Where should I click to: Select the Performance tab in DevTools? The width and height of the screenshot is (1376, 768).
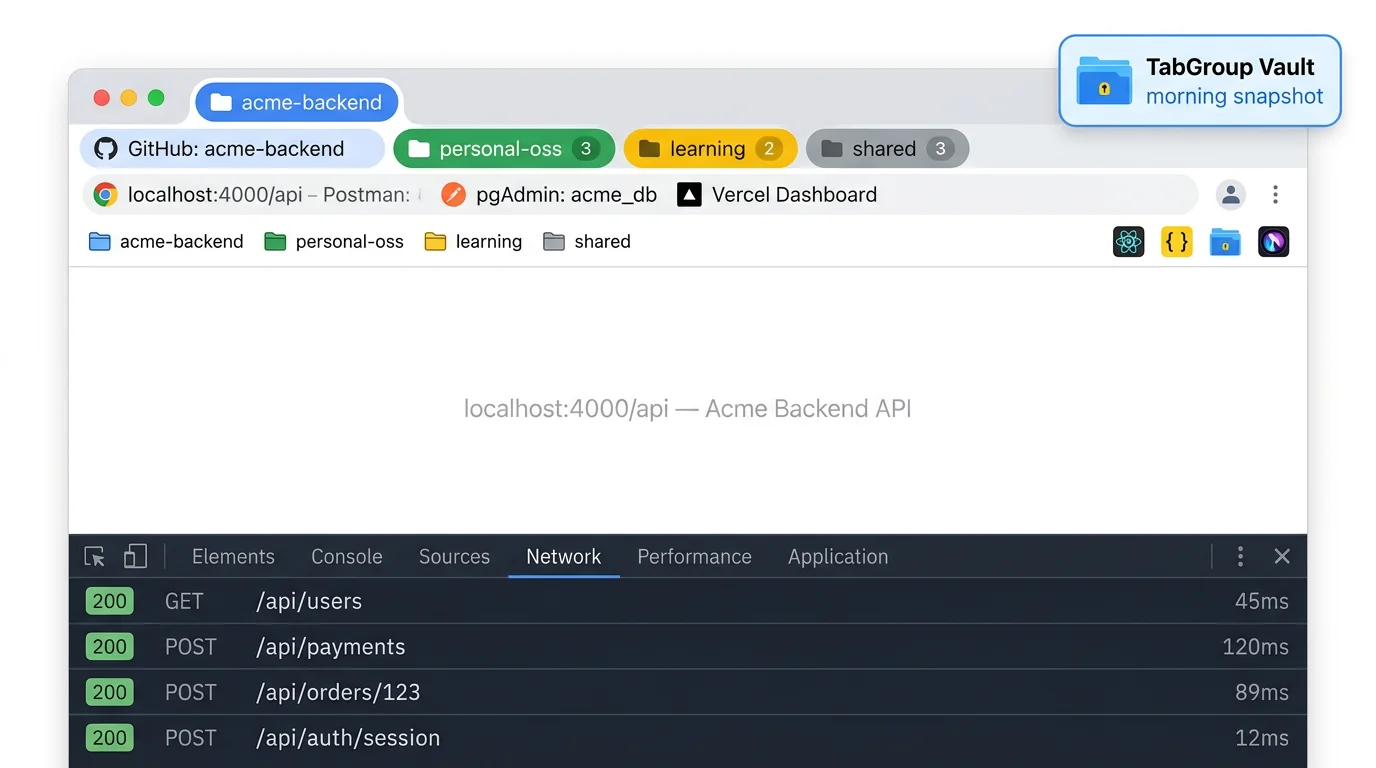coord(694,556)
